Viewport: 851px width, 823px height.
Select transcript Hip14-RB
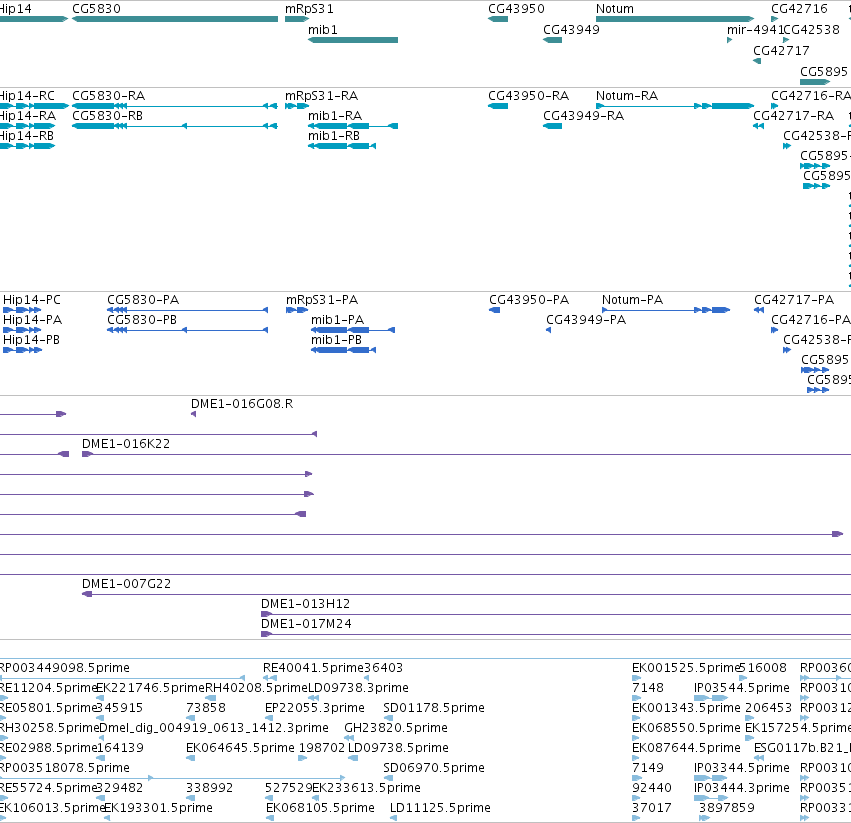27,146
